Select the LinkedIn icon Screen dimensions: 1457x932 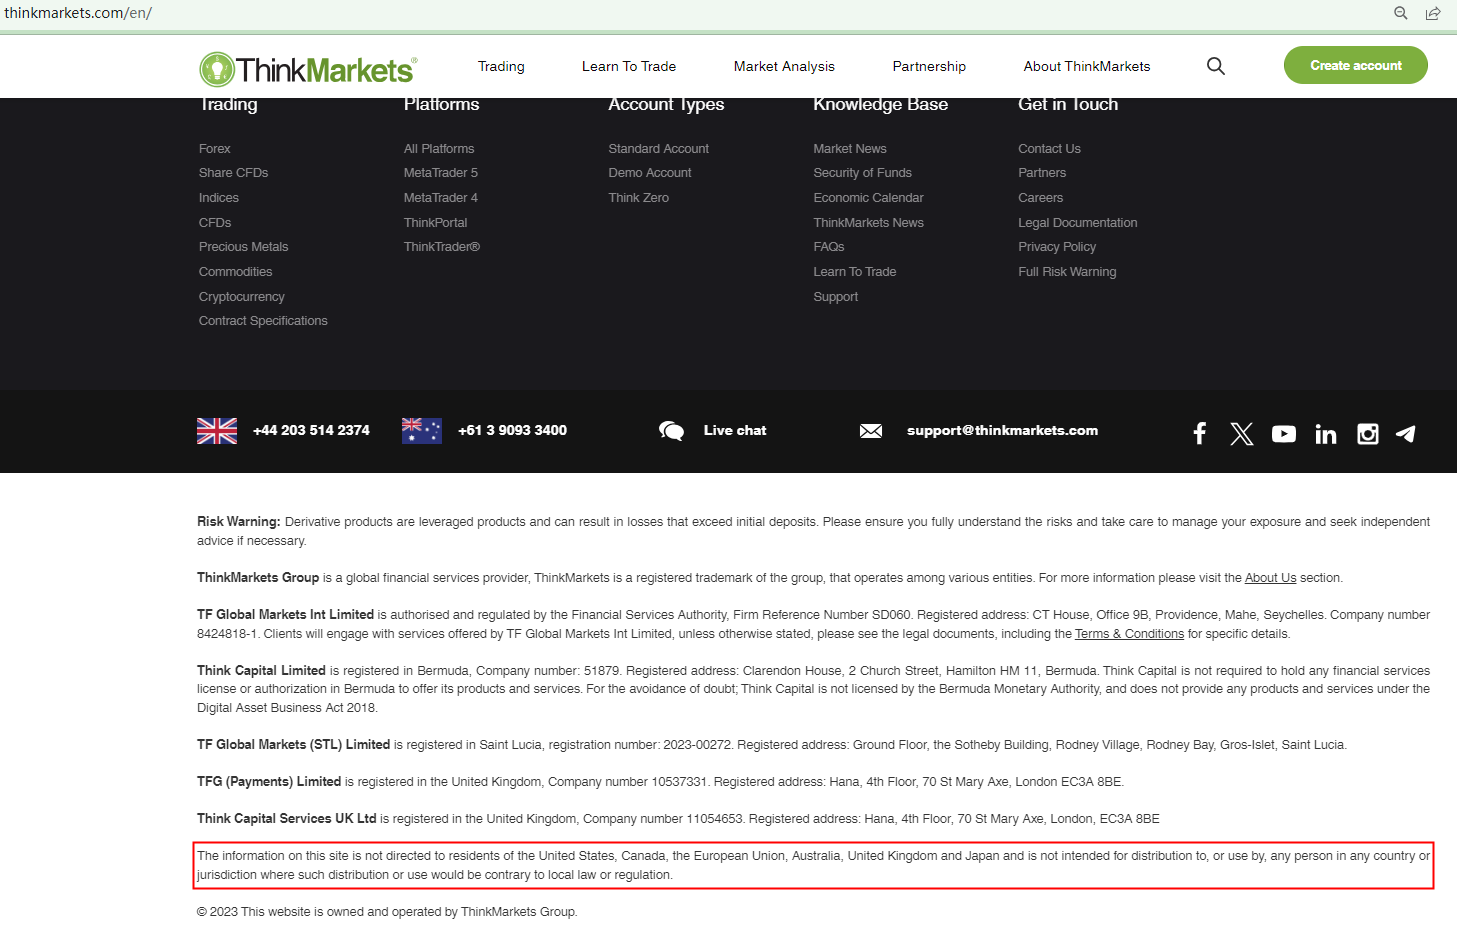coord(1325,433)
